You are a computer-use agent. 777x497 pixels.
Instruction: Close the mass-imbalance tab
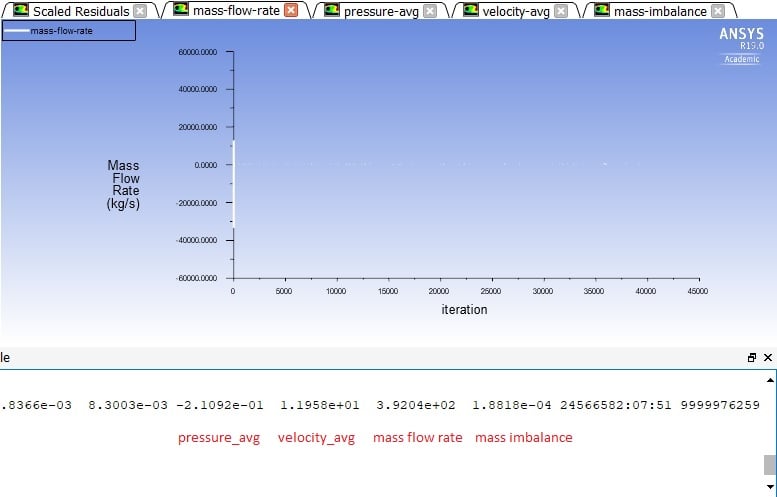[718, 11]
